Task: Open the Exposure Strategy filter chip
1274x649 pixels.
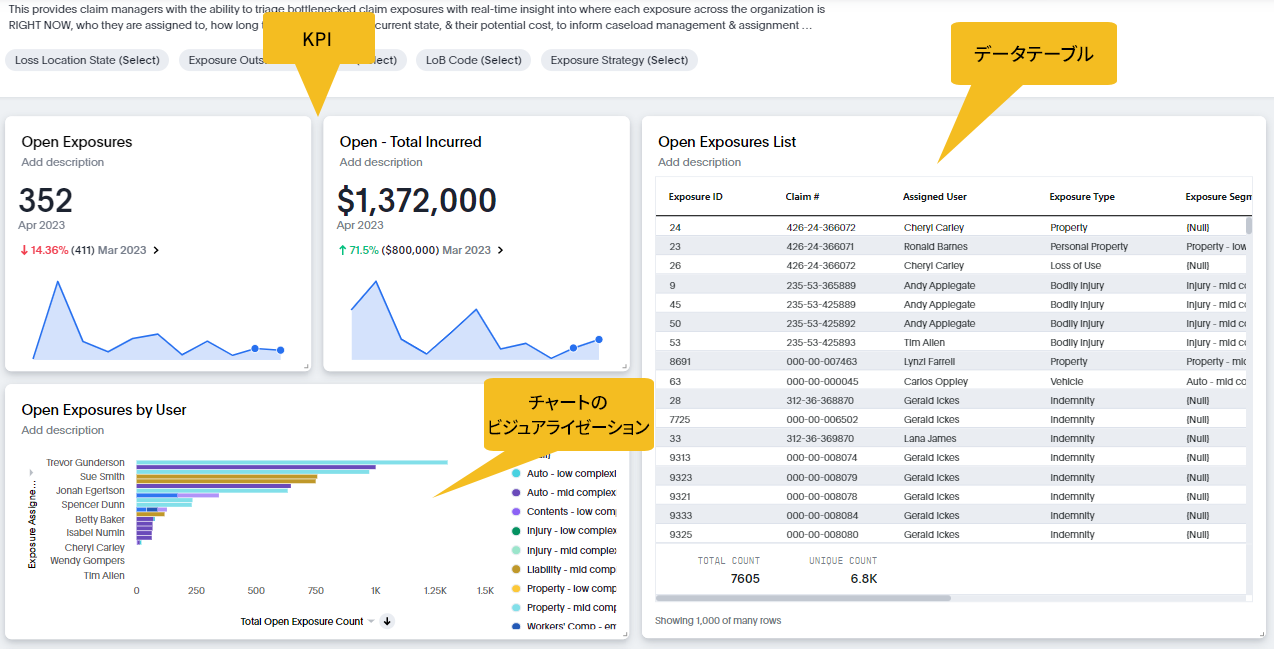Action: pyautogui.click(x=619, y=60)
